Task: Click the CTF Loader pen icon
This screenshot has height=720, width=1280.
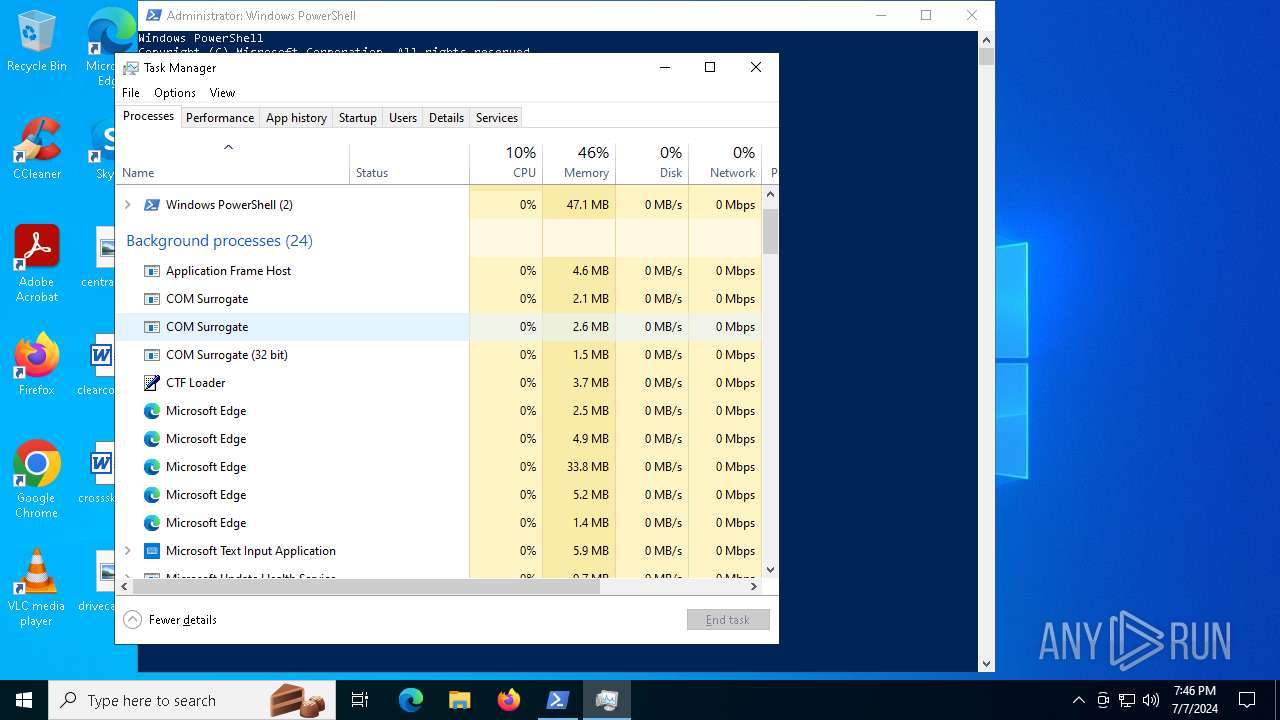Action: pyautogui.click(x=152, y=383)
